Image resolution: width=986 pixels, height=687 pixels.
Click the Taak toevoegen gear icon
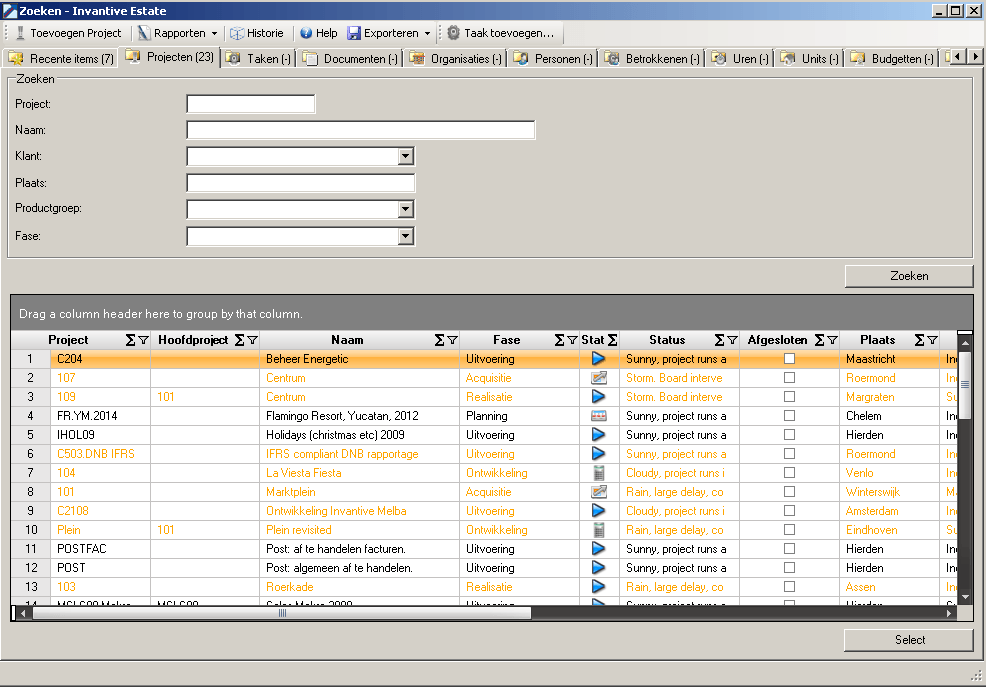pos(453,33)
